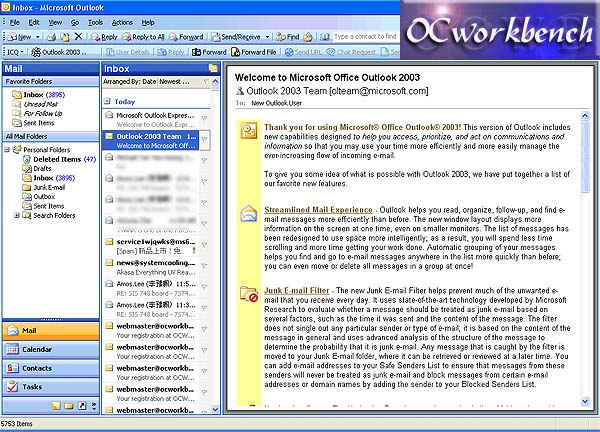Open the New button dropdown arrow
The width and height of the screenshot is (600, 432).
38,37
